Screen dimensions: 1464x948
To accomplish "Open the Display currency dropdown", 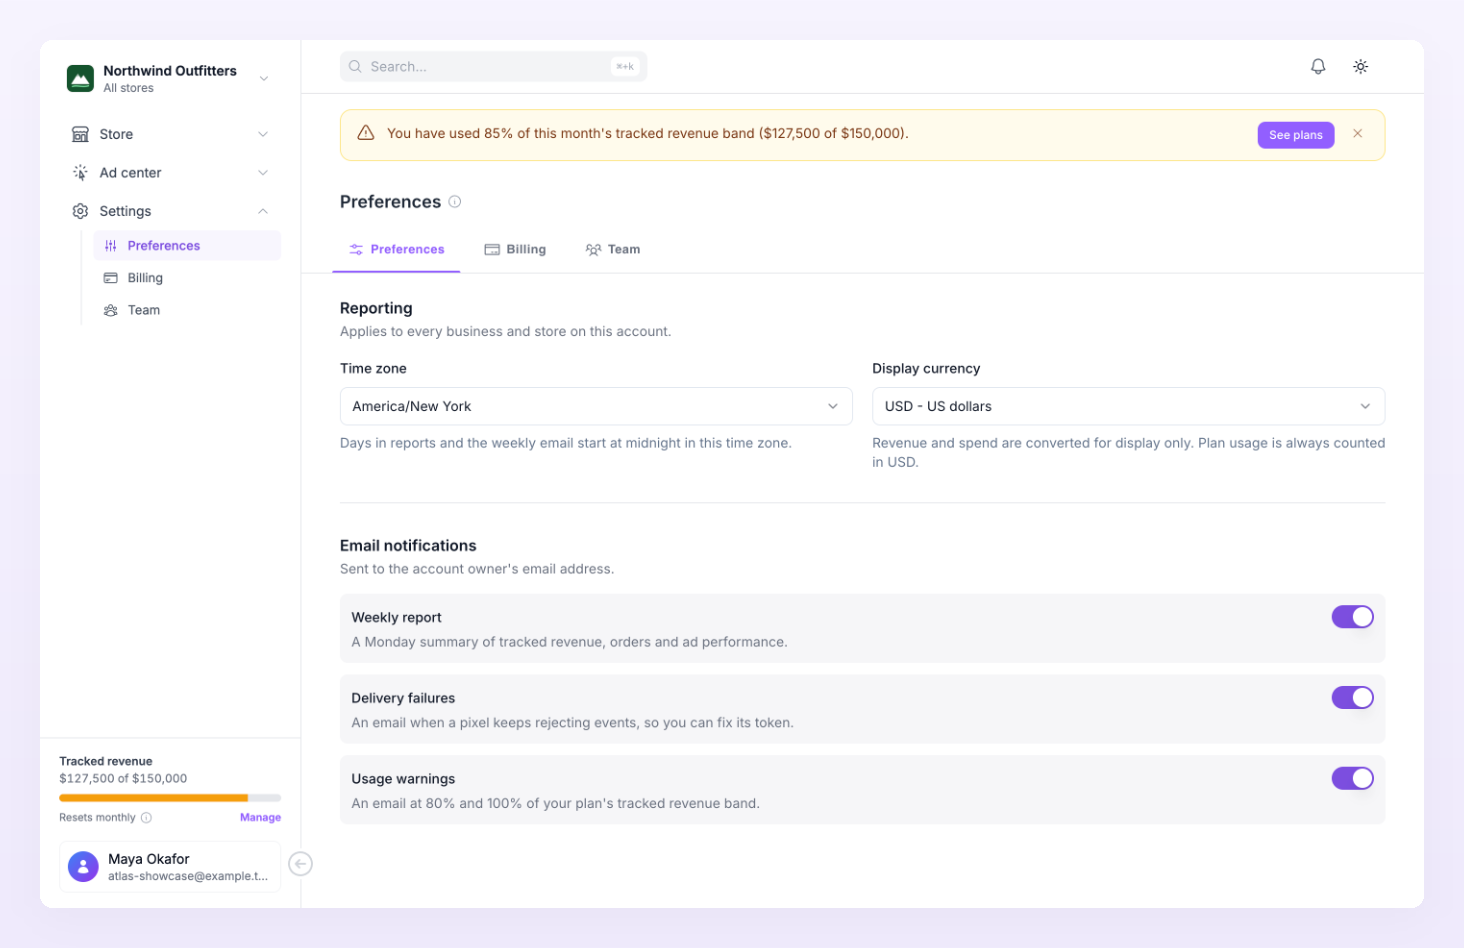I will [x=1128, y=406].
